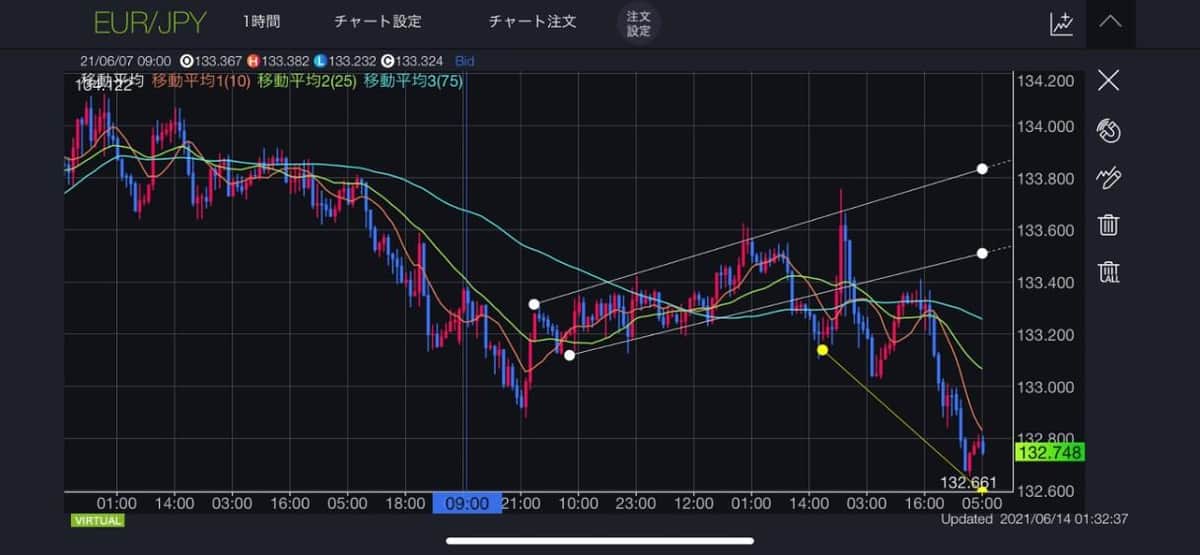1200x555 pixels.
Task: Tap the round 注文設定 button
Action: coord(638,23)
